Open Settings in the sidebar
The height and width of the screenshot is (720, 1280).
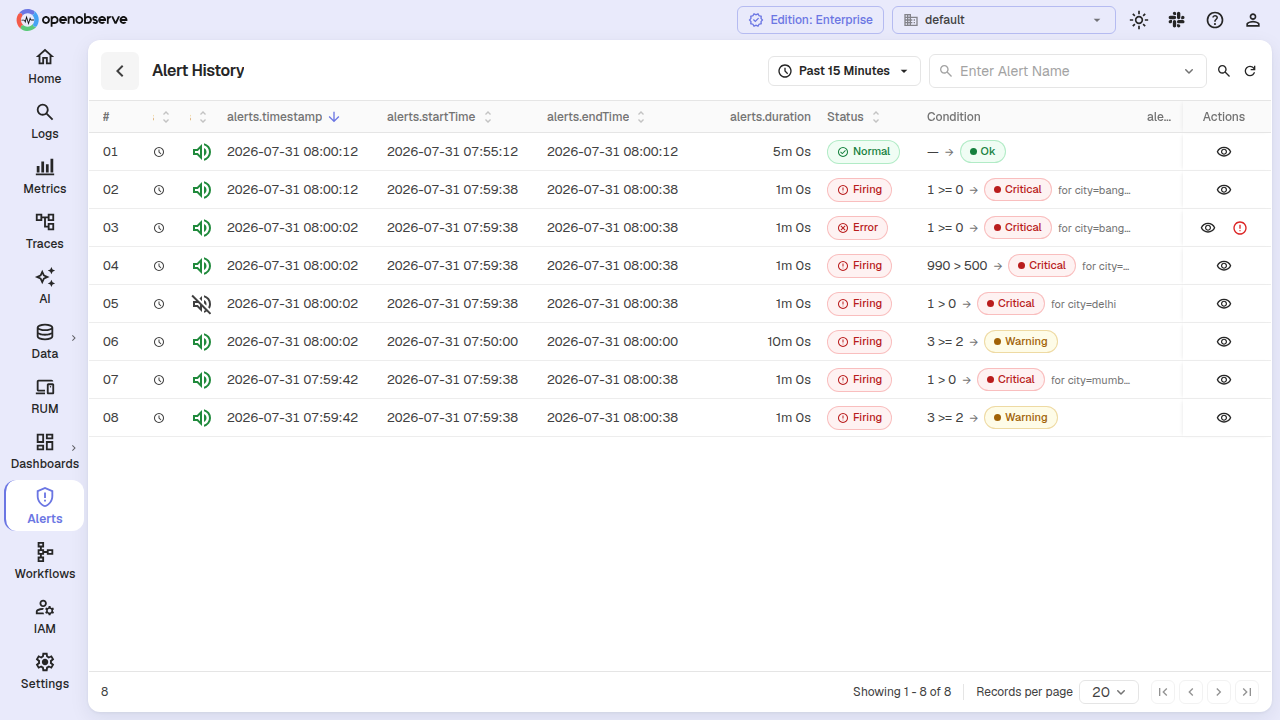point(45,672)
